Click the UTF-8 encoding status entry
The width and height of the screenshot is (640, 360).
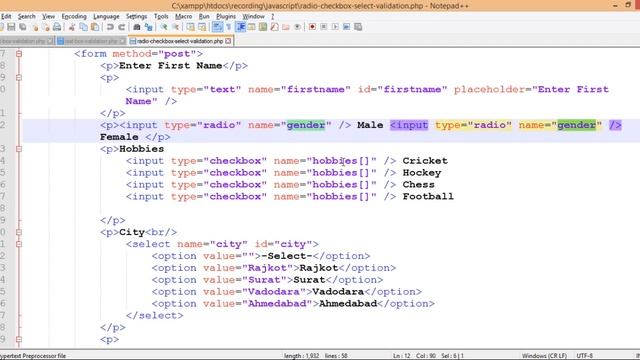584,356
